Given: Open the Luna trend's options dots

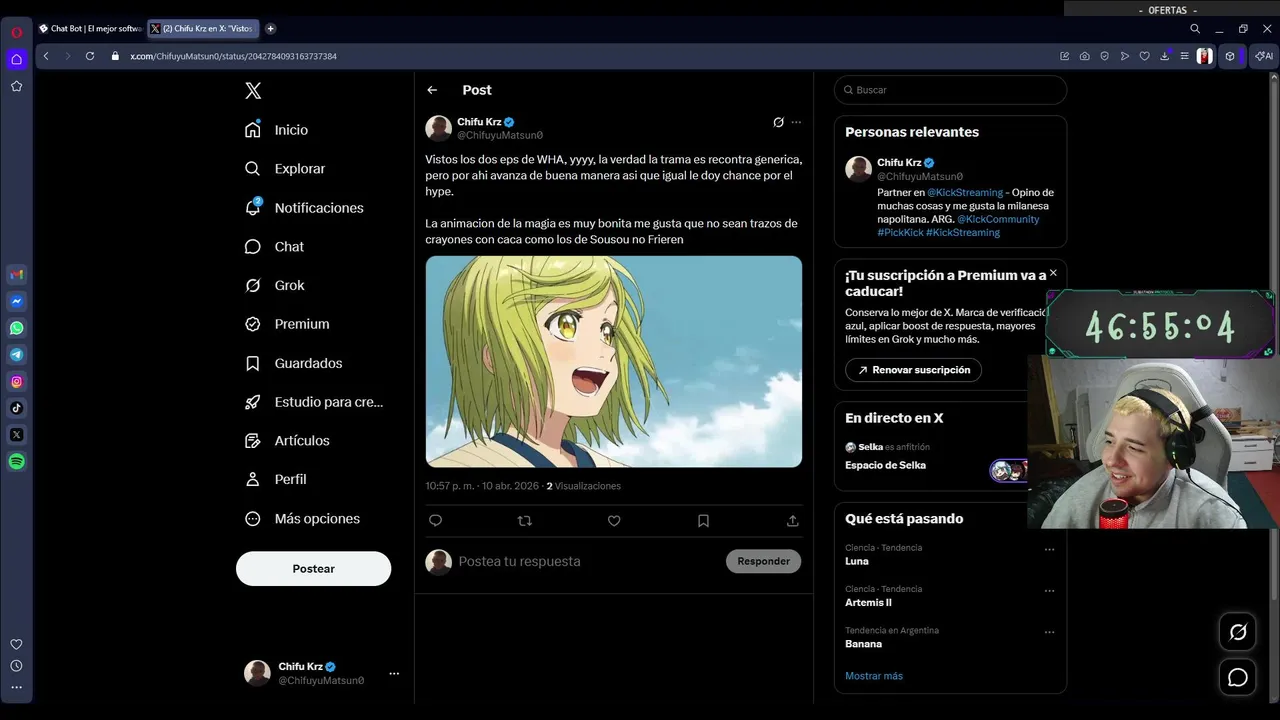Looking at the screenshot, I should [1049, 549].
